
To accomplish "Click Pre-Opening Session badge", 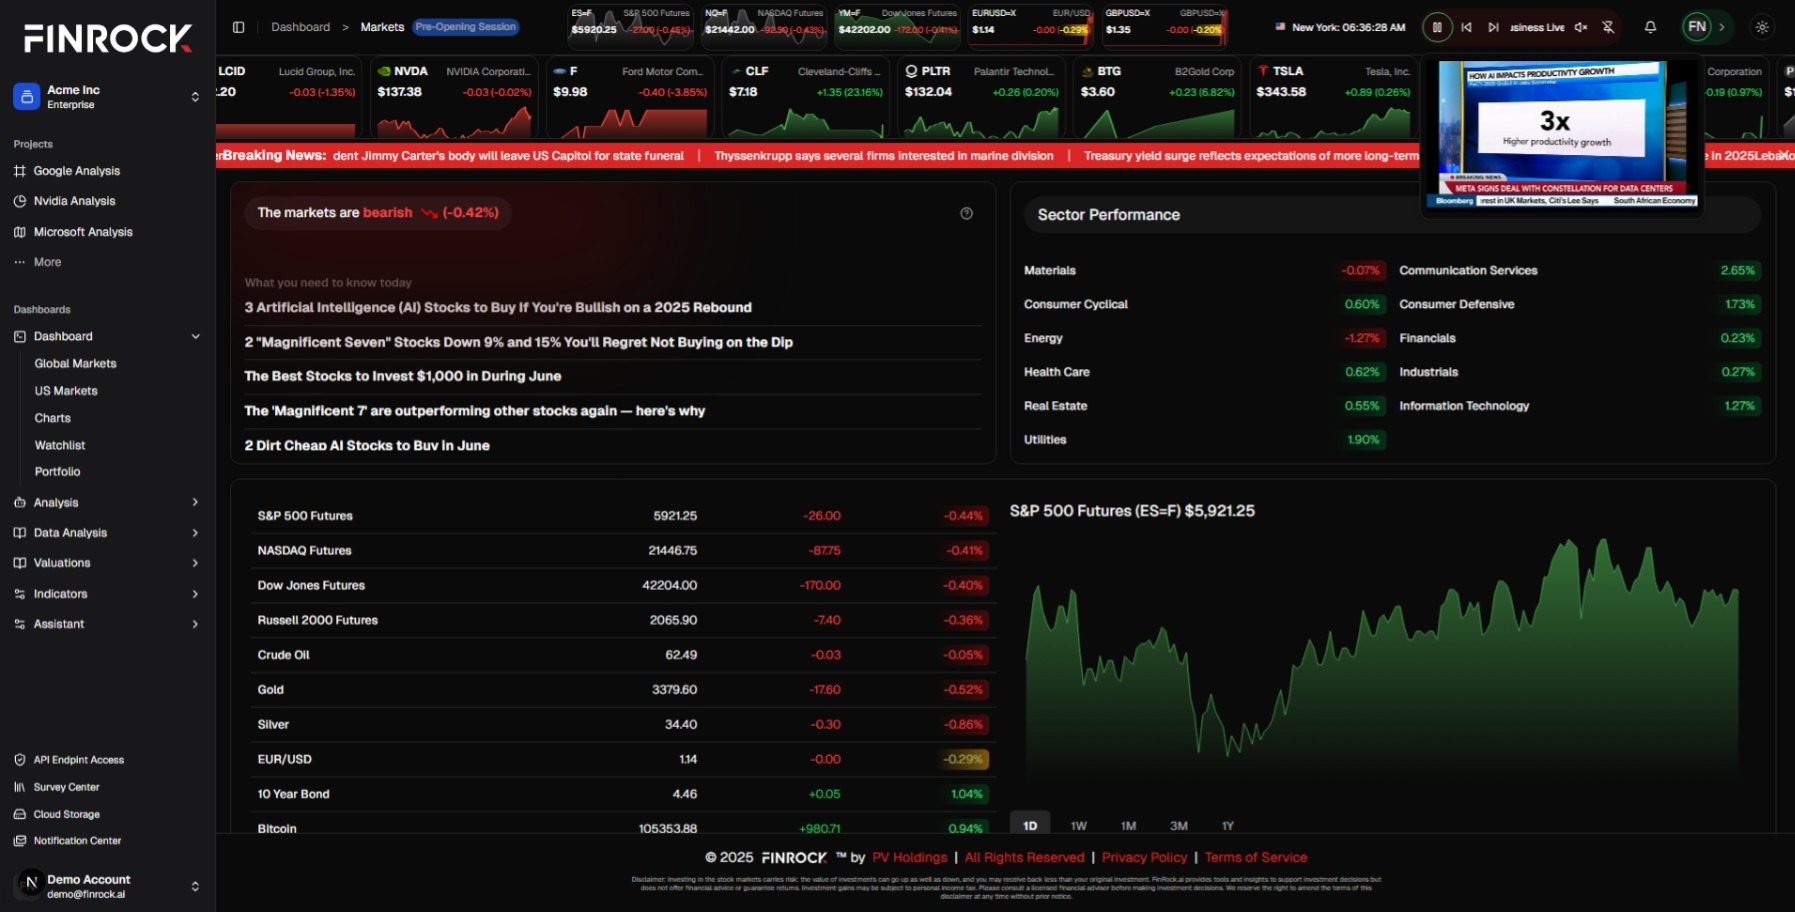I will [x=466, y=27].
